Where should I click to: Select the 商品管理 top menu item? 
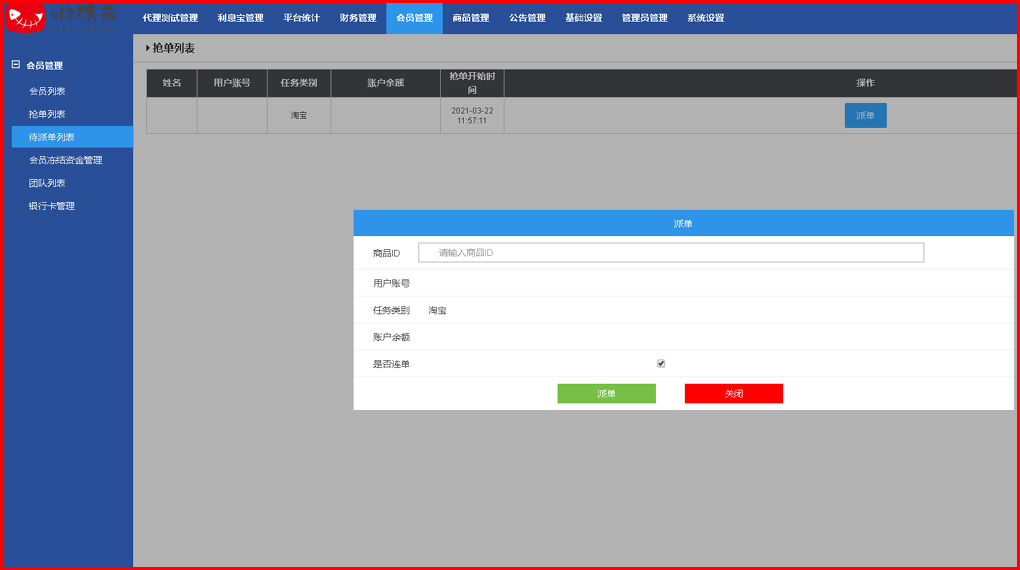(471, 18)
